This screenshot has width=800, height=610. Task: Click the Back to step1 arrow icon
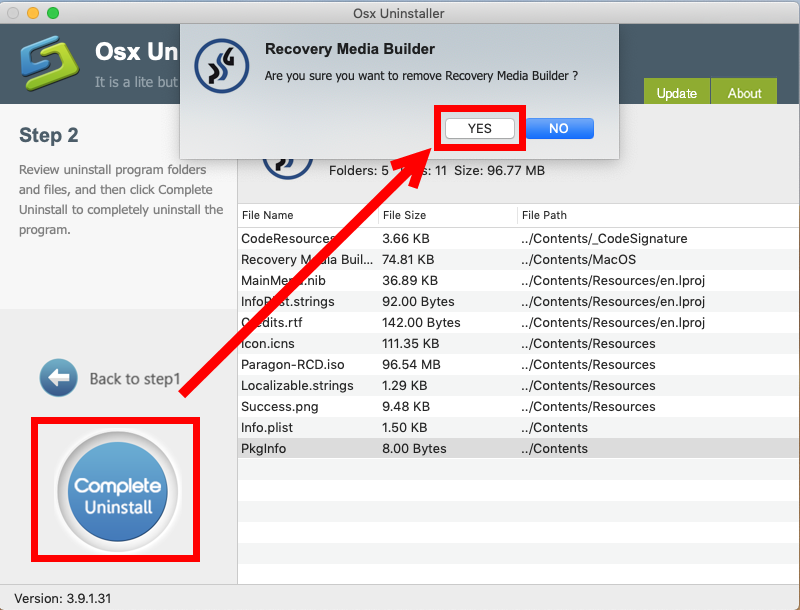click(58, 378)
